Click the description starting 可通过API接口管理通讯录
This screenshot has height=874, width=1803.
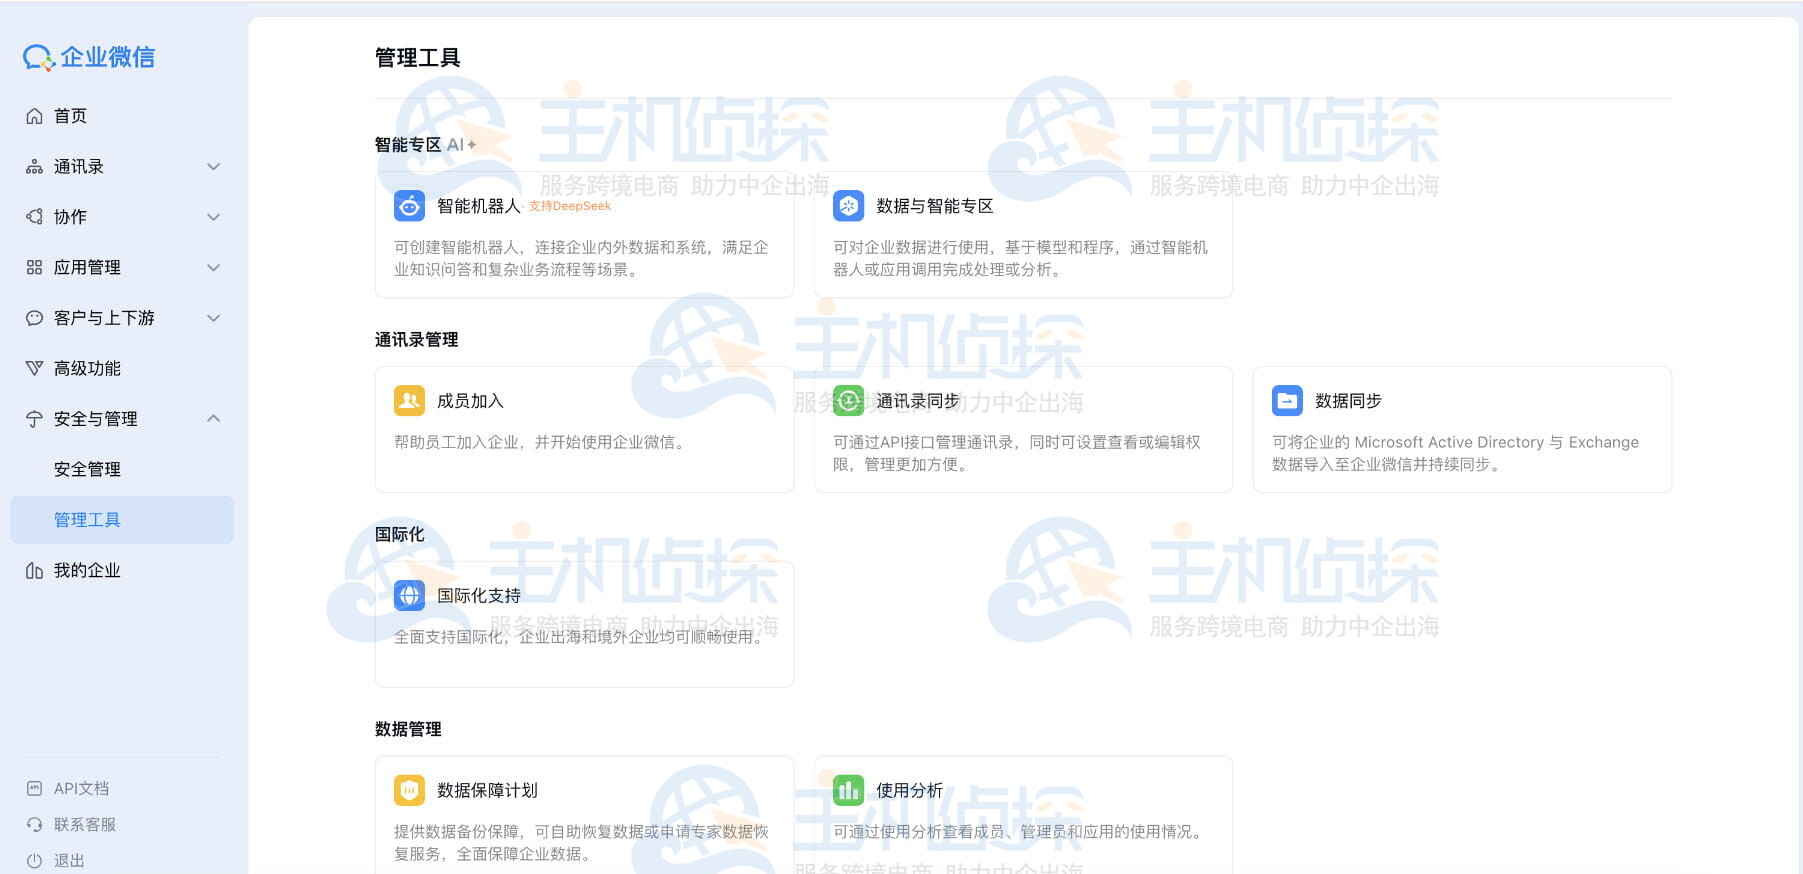pyautogui.click(x=1017, y=453)
